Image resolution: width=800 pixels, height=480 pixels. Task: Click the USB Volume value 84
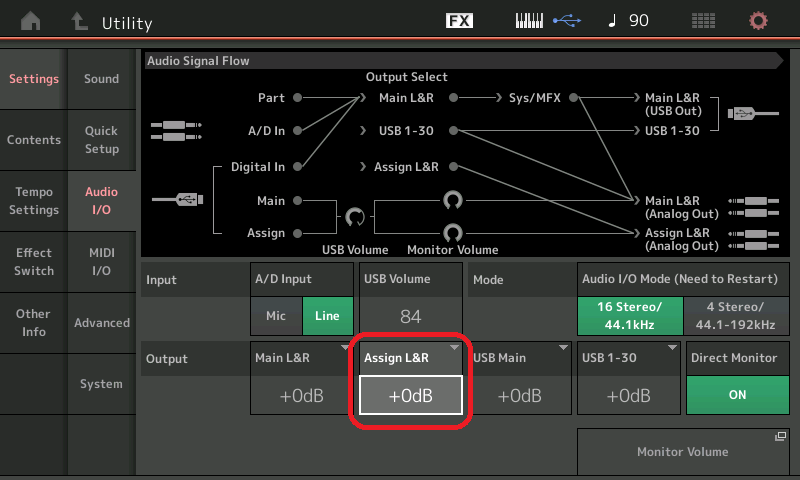410,316
